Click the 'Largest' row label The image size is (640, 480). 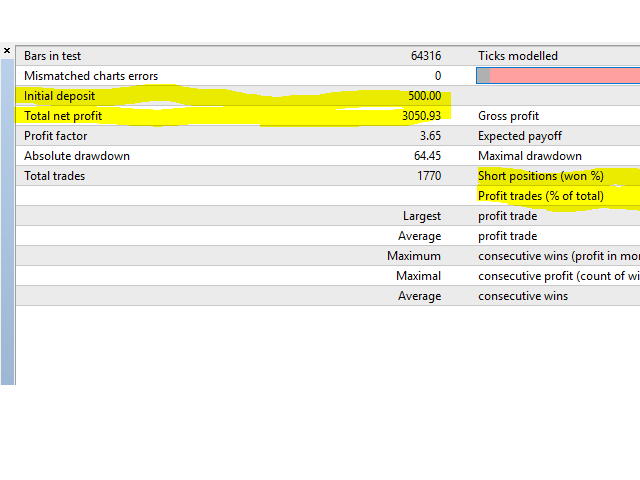pos(422,216)
